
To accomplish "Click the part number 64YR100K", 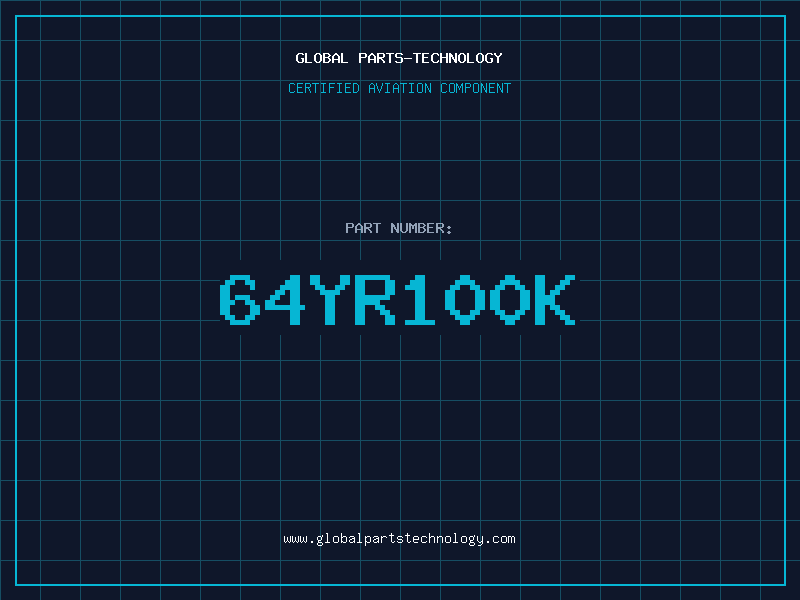I will 398,299.
